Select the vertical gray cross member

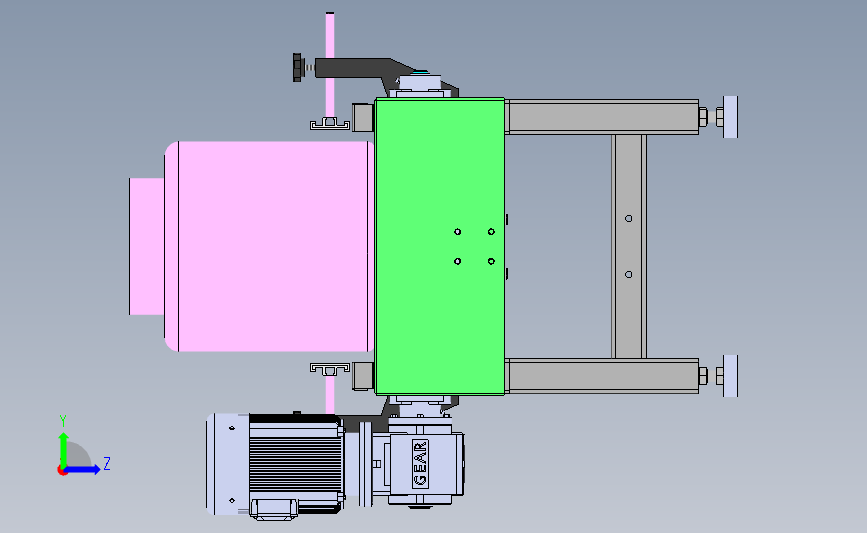click(629, 247)
